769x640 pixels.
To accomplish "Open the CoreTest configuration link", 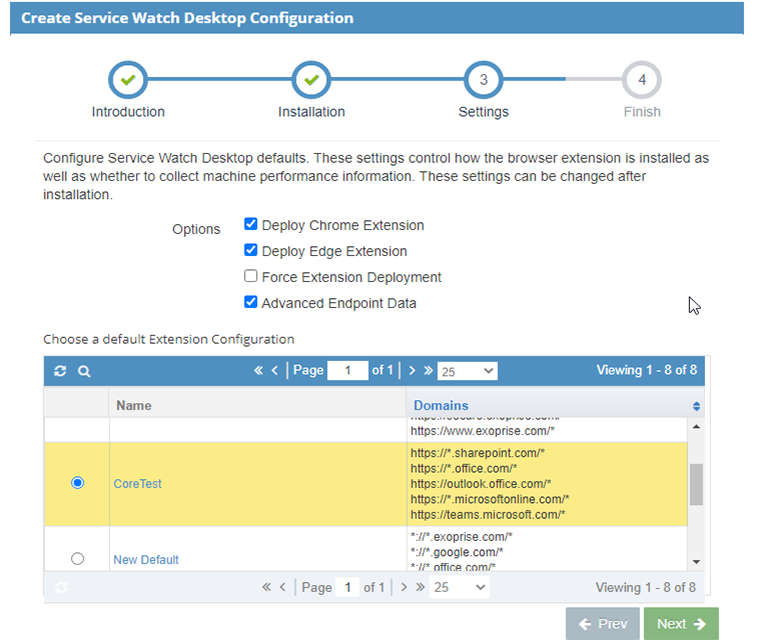I will pyautogui.click(x=137, y=484).
